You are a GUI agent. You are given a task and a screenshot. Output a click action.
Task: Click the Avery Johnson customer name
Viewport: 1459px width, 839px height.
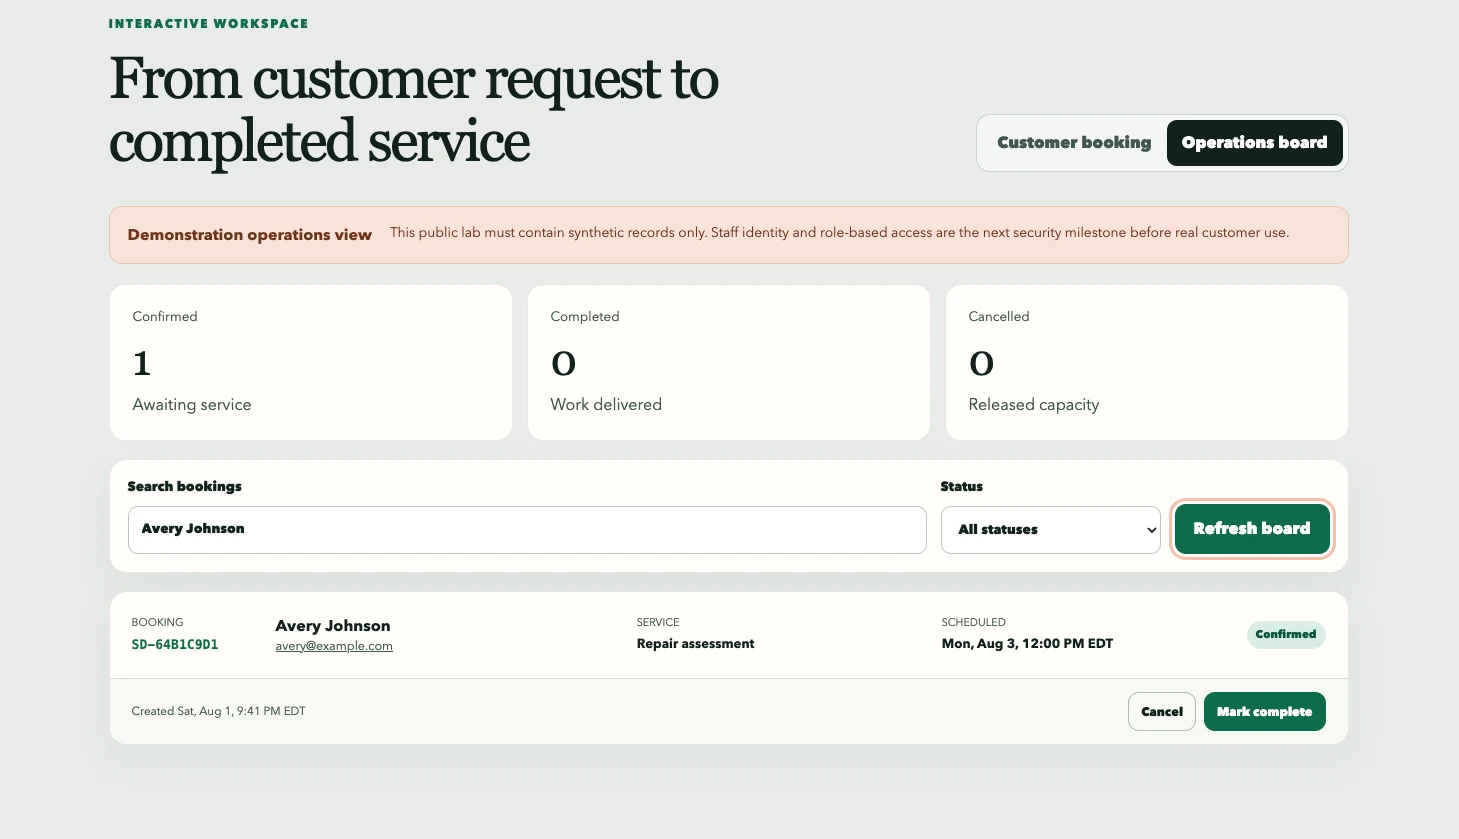click(x=333, y=626)
